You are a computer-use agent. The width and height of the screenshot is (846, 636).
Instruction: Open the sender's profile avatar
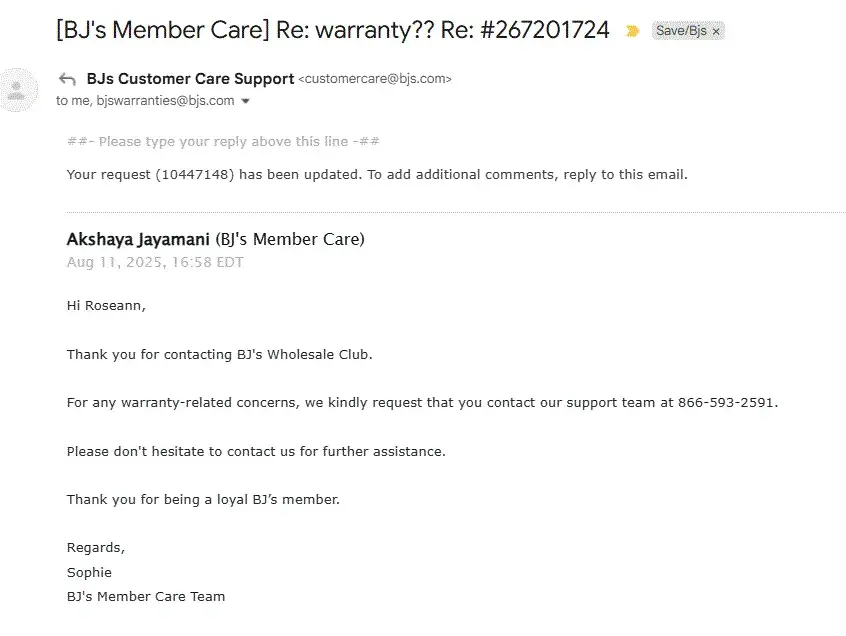16,90
